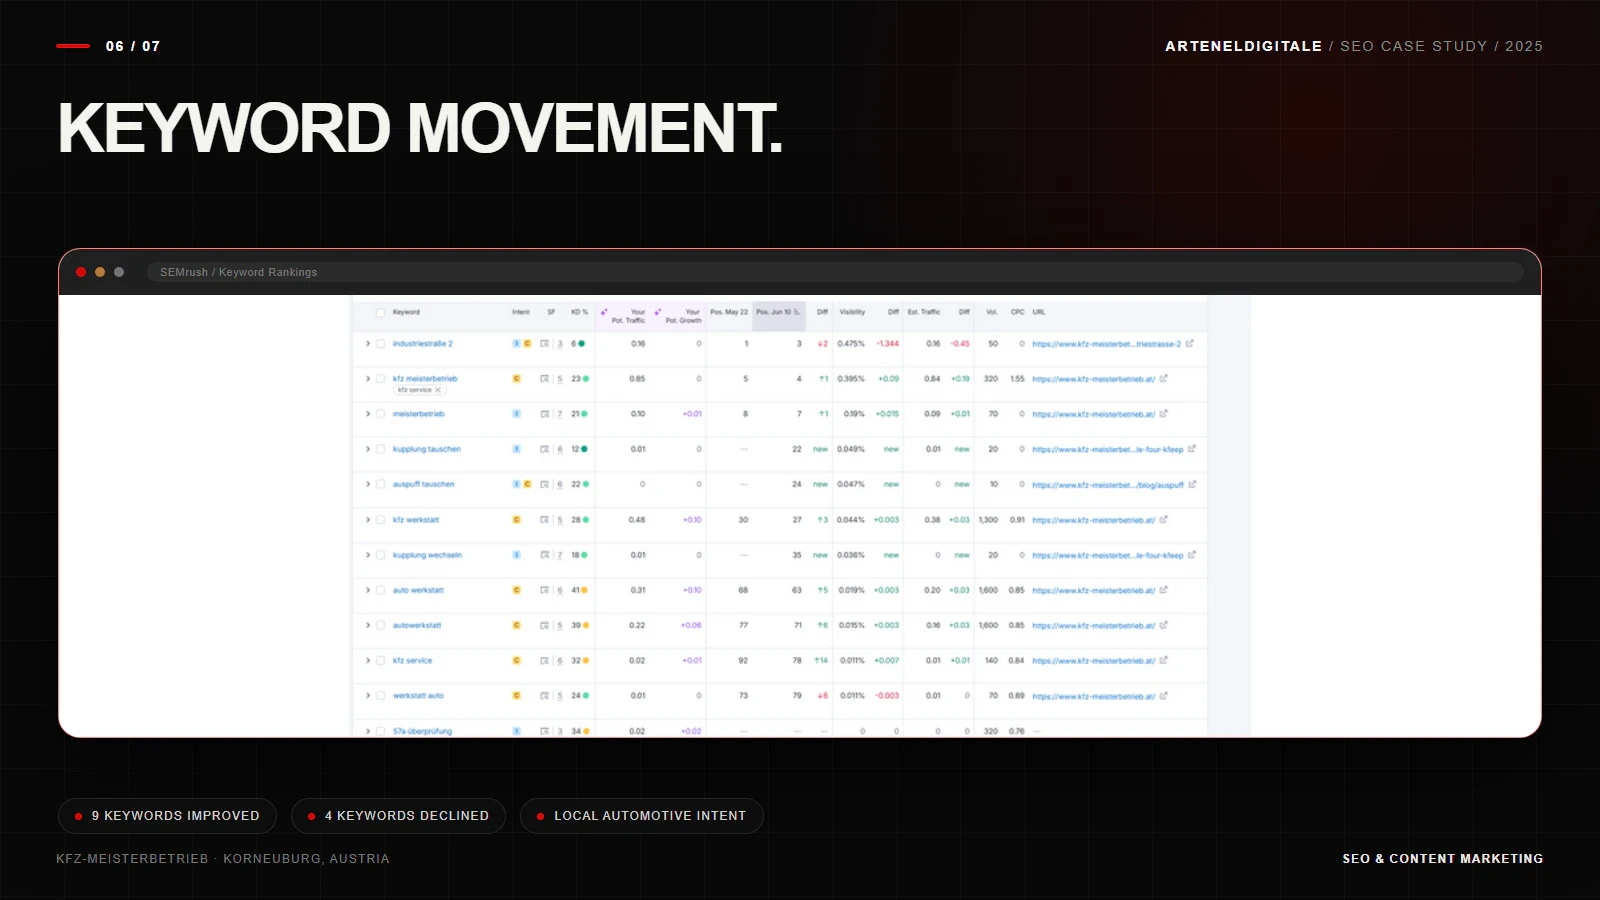Check the auto werkstatt row checkbox
This screenshot has height=900, width=1600.
click(380, 590)
